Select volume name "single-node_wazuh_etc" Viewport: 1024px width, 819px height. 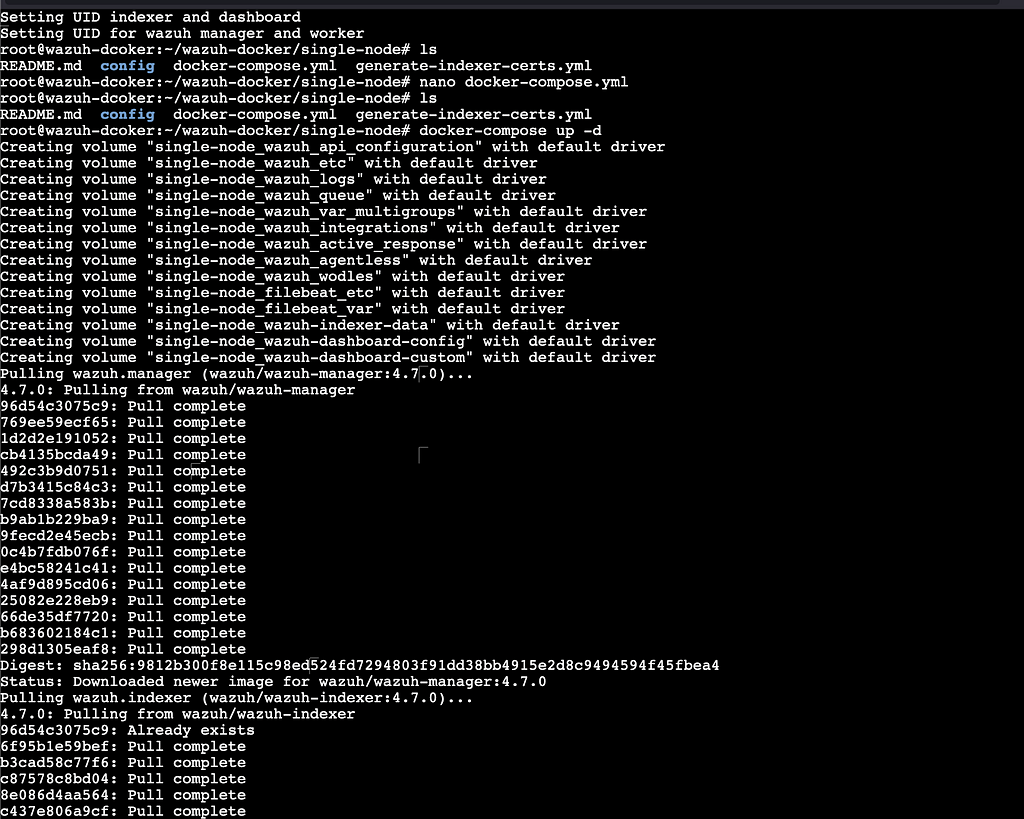[x=251, y=163]
